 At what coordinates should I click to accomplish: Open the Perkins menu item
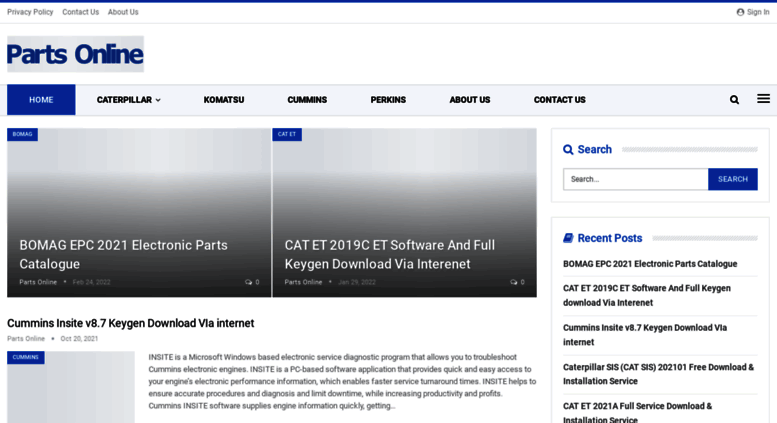point(388,100)
